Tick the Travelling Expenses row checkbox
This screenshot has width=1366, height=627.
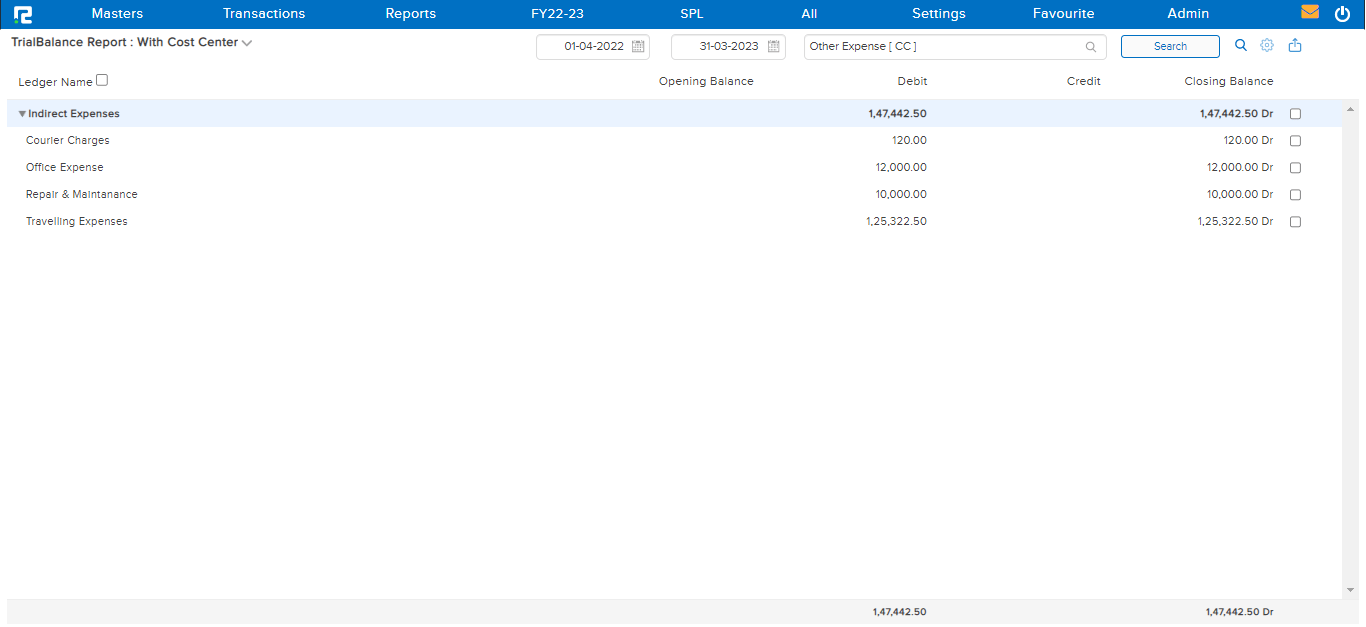[1295, 222]
